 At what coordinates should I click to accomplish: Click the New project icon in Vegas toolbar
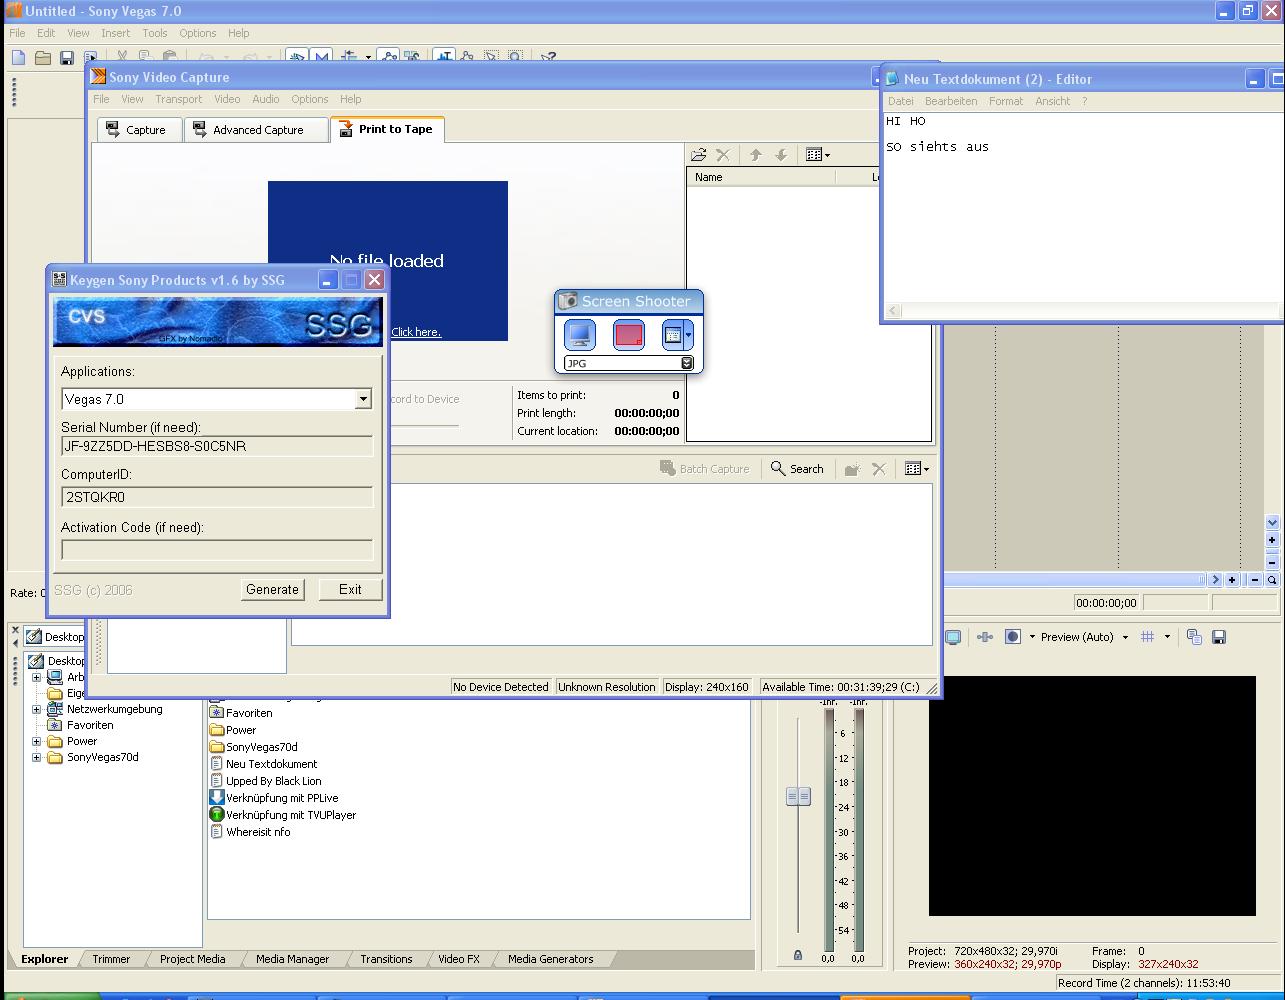(x=18, y=58)
